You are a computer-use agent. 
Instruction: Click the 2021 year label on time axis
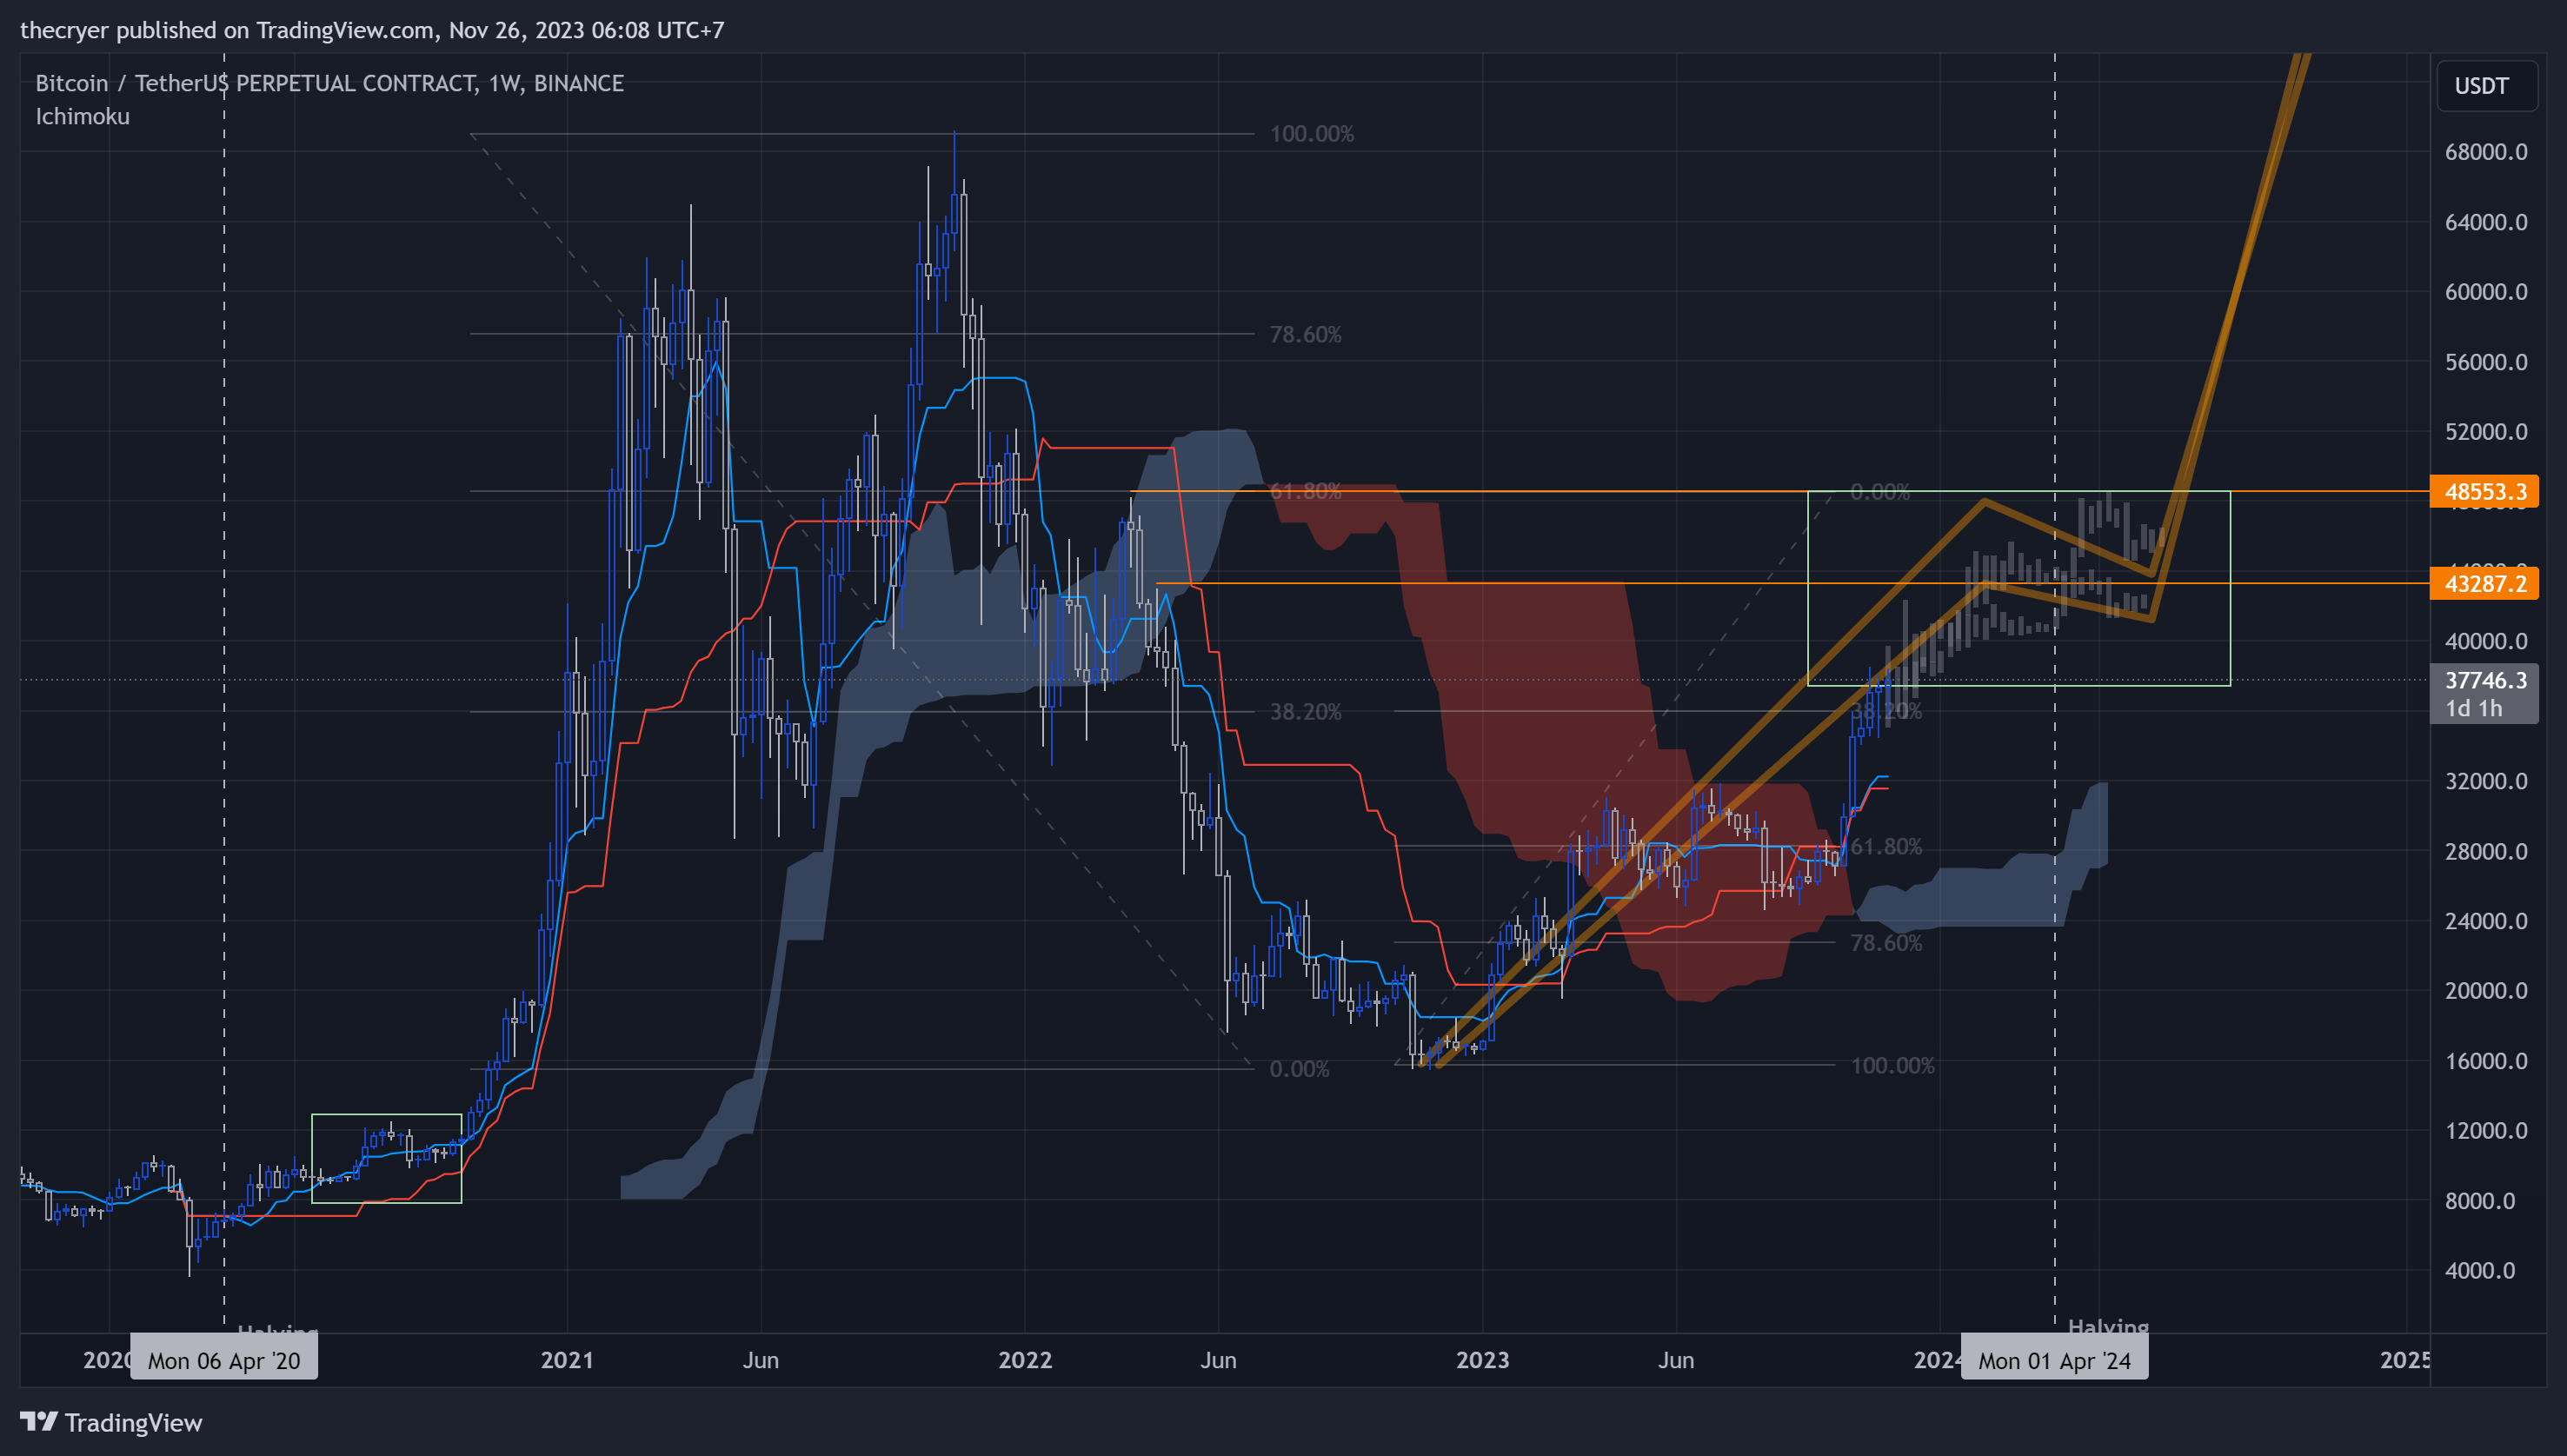pyautogui.click(x=567, y=1360)
